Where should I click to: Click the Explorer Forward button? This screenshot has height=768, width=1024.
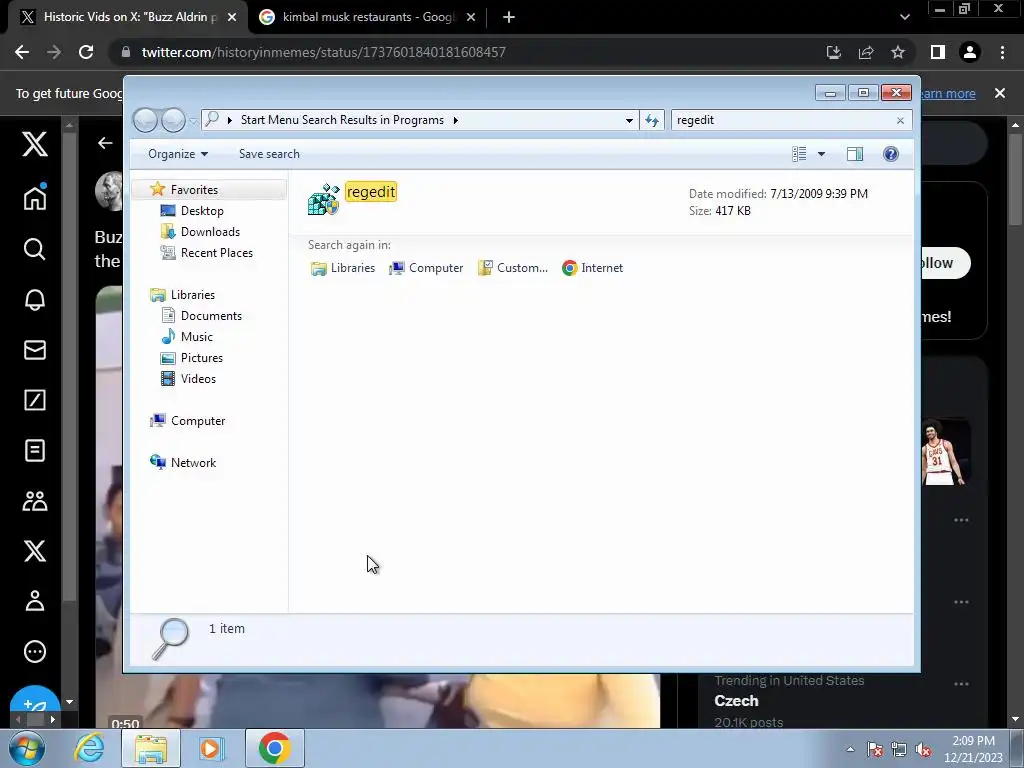coord(173,120)
